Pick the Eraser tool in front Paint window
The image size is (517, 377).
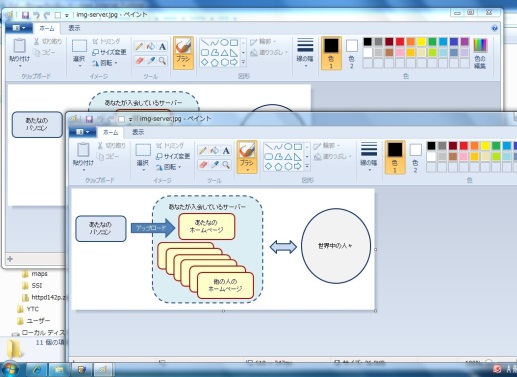point(203,165)
